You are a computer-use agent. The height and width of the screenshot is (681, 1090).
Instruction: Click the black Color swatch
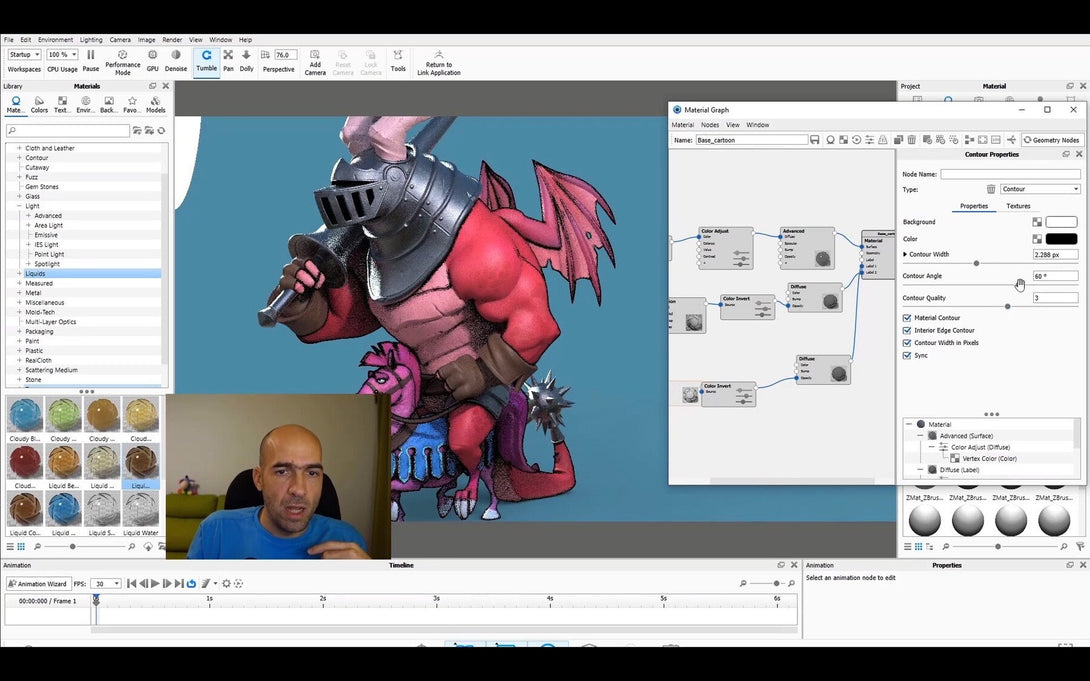pyautogui.click(x=1061, y=239)
